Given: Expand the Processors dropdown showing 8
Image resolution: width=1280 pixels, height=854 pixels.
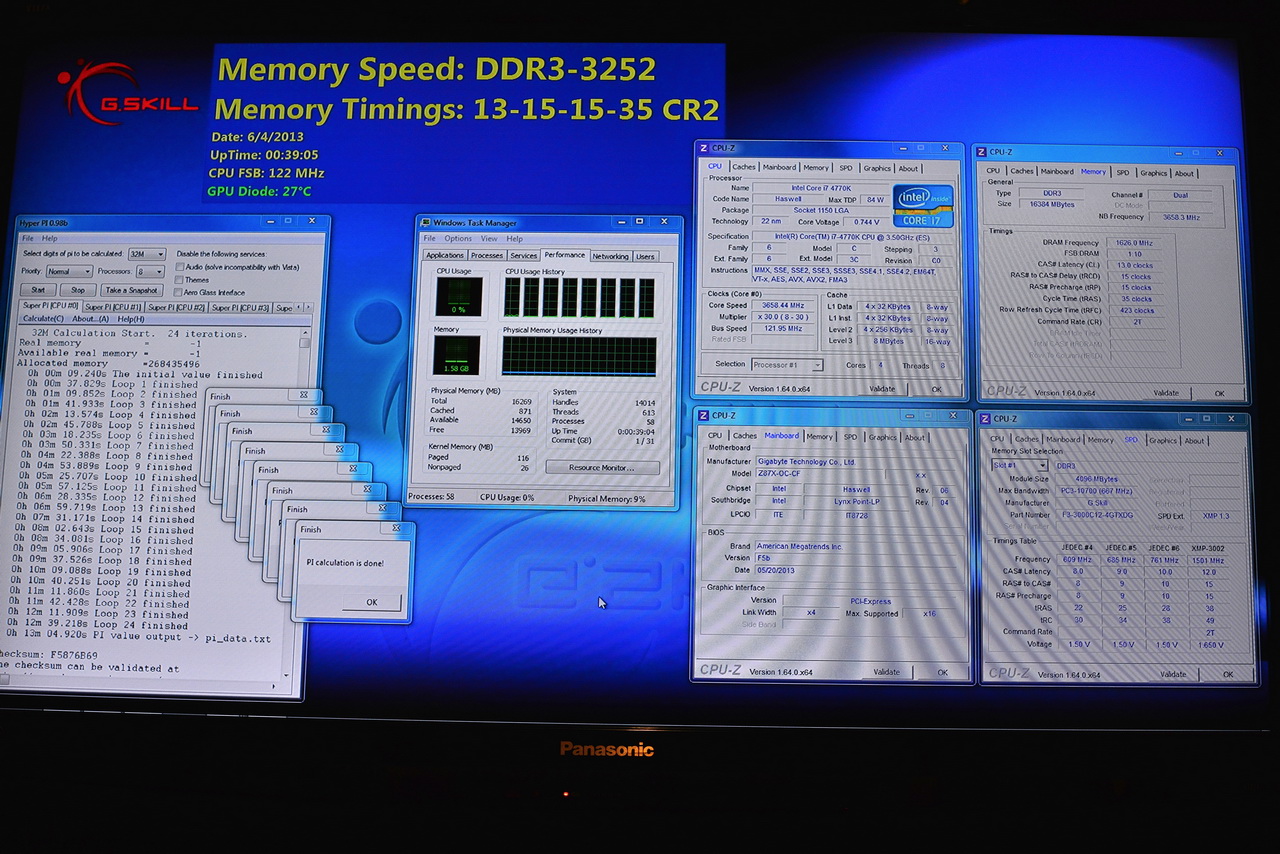Looking at the screenshot, I should pos(150,271).
